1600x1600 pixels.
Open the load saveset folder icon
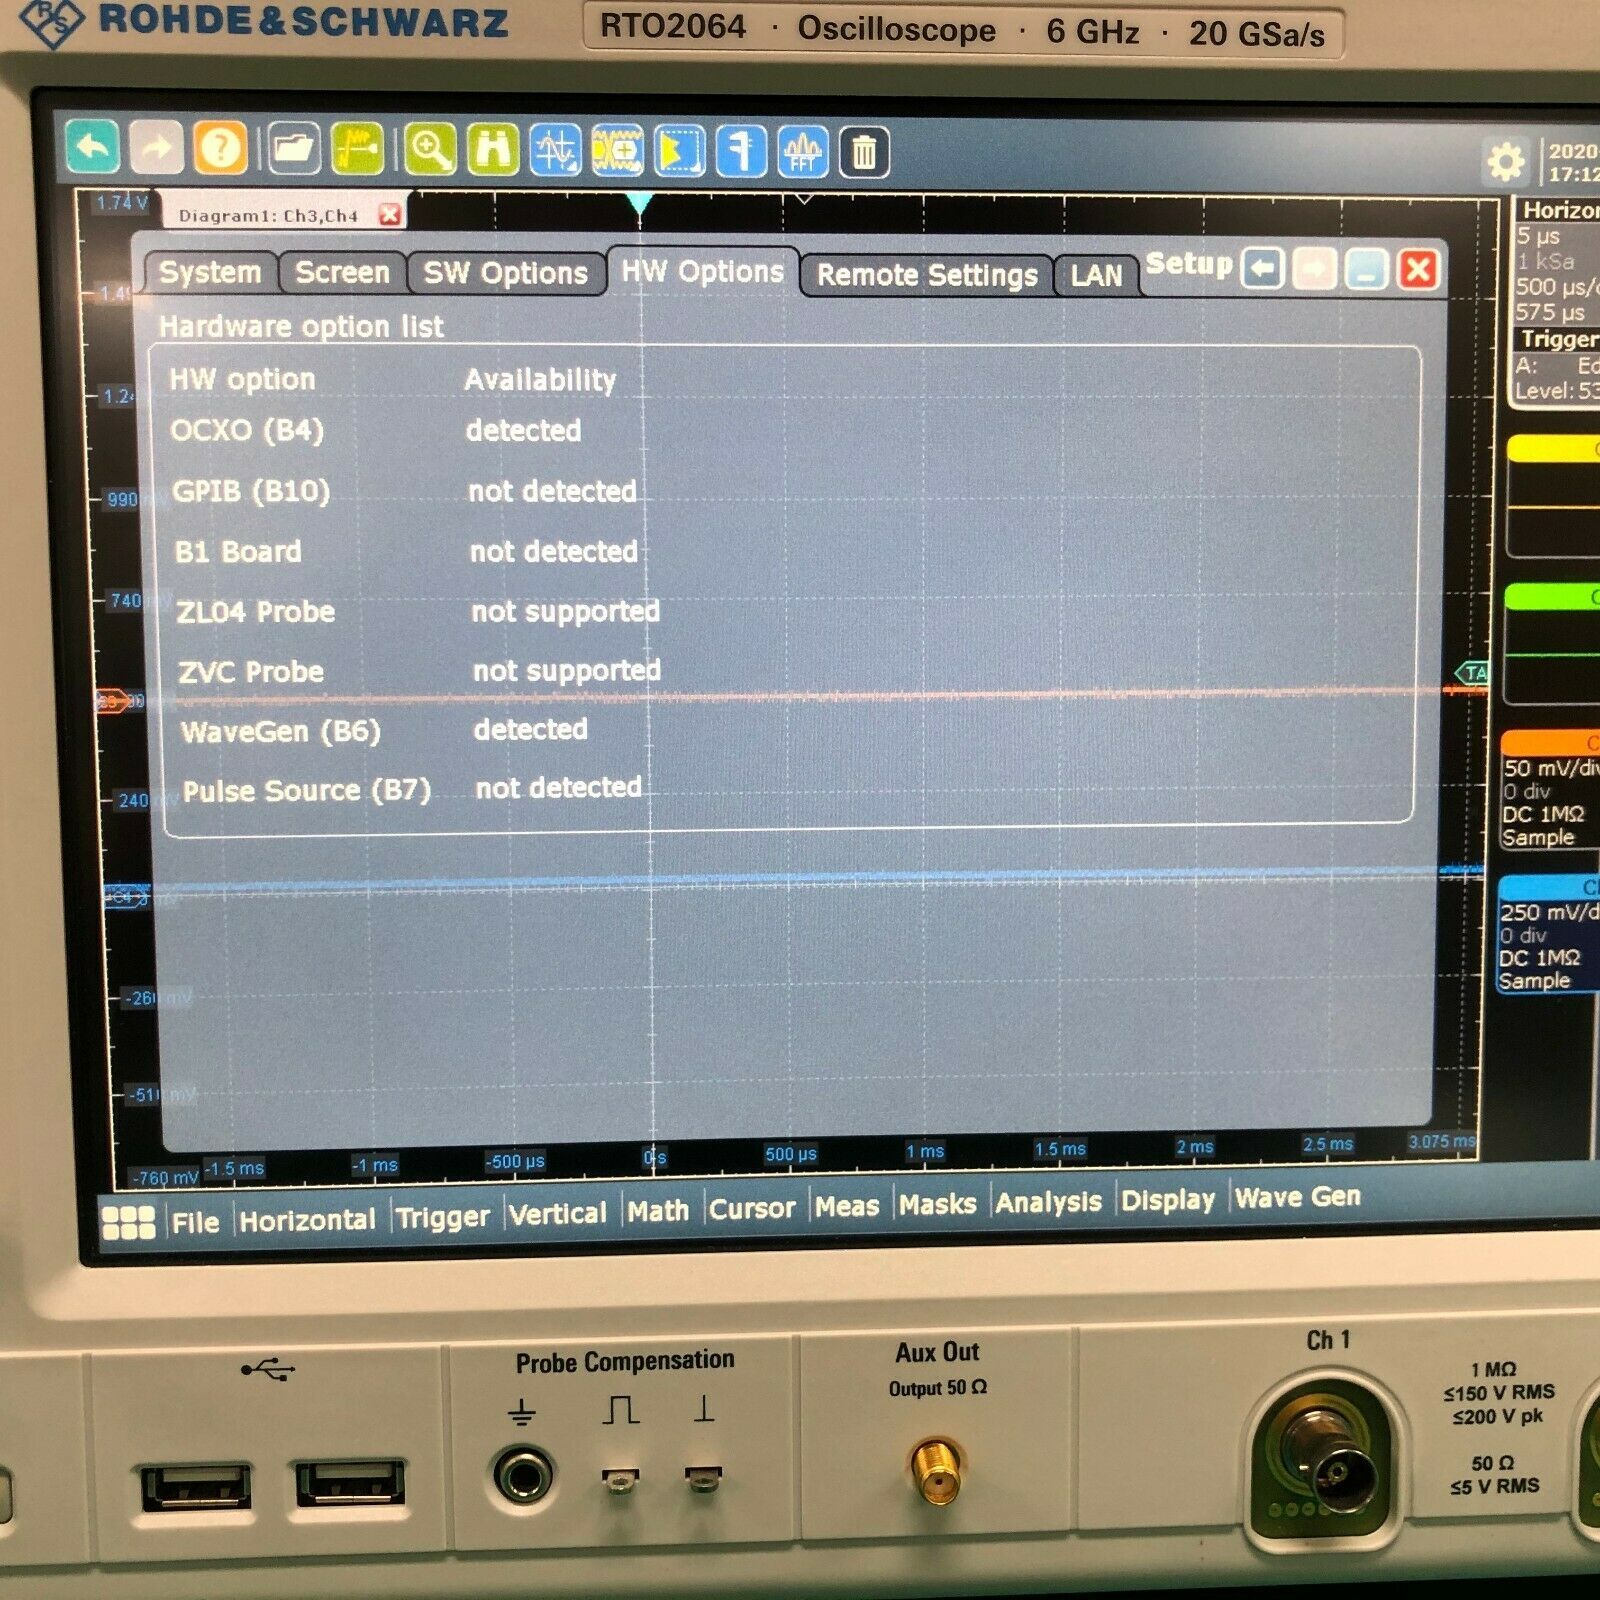coord(293,149)
